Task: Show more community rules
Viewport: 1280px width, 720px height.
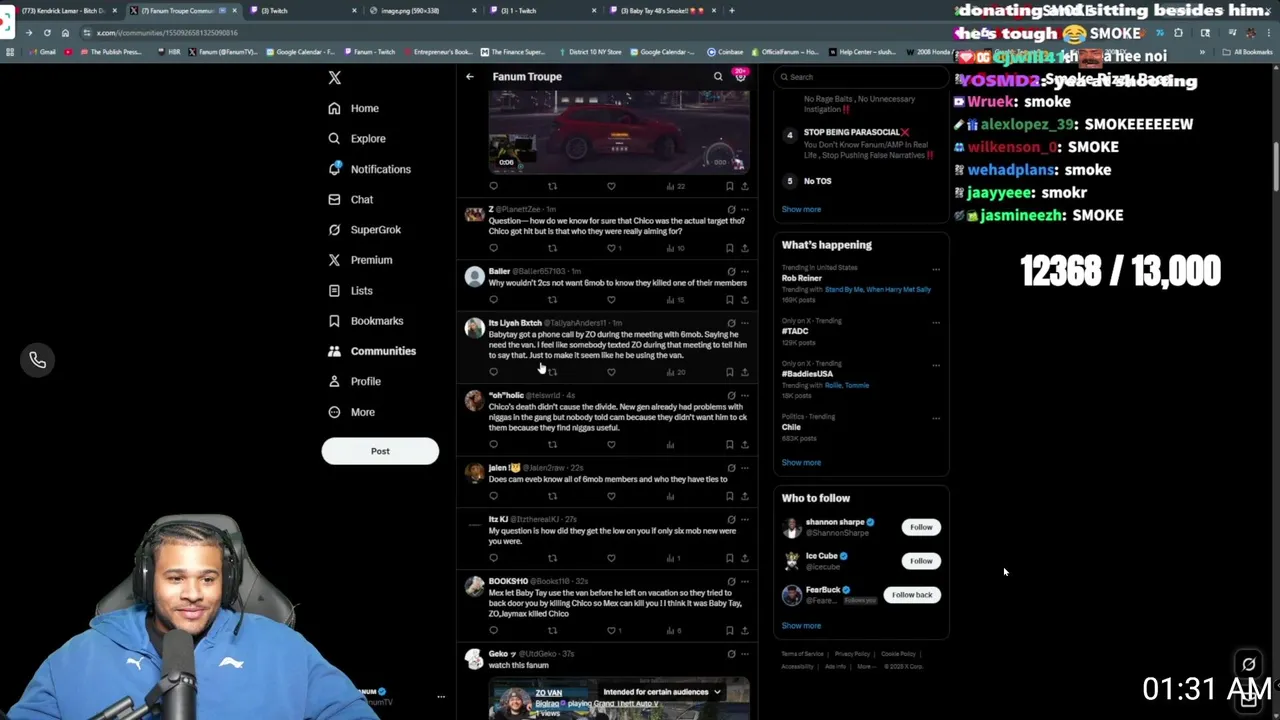Action: (x=801, y=210)
